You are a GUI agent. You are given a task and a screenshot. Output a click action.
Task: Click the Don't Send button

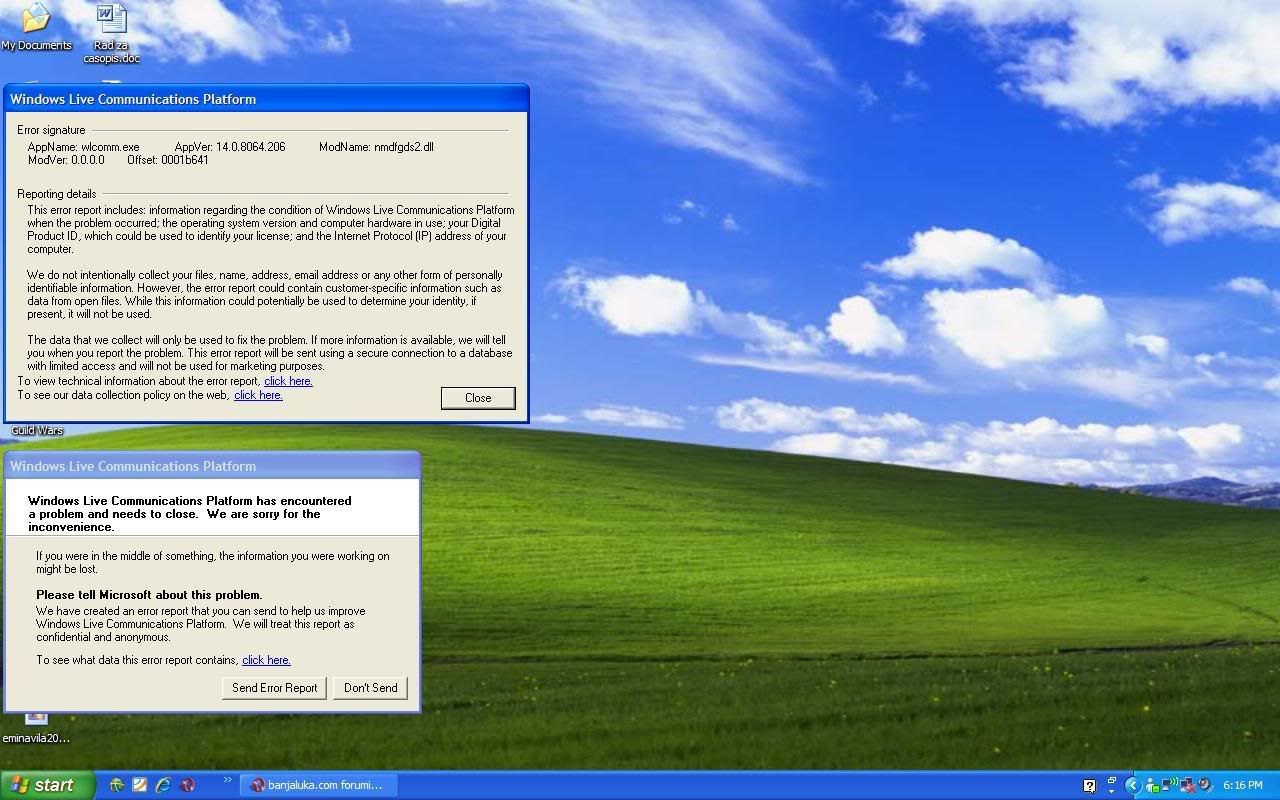tap(370, 688)
